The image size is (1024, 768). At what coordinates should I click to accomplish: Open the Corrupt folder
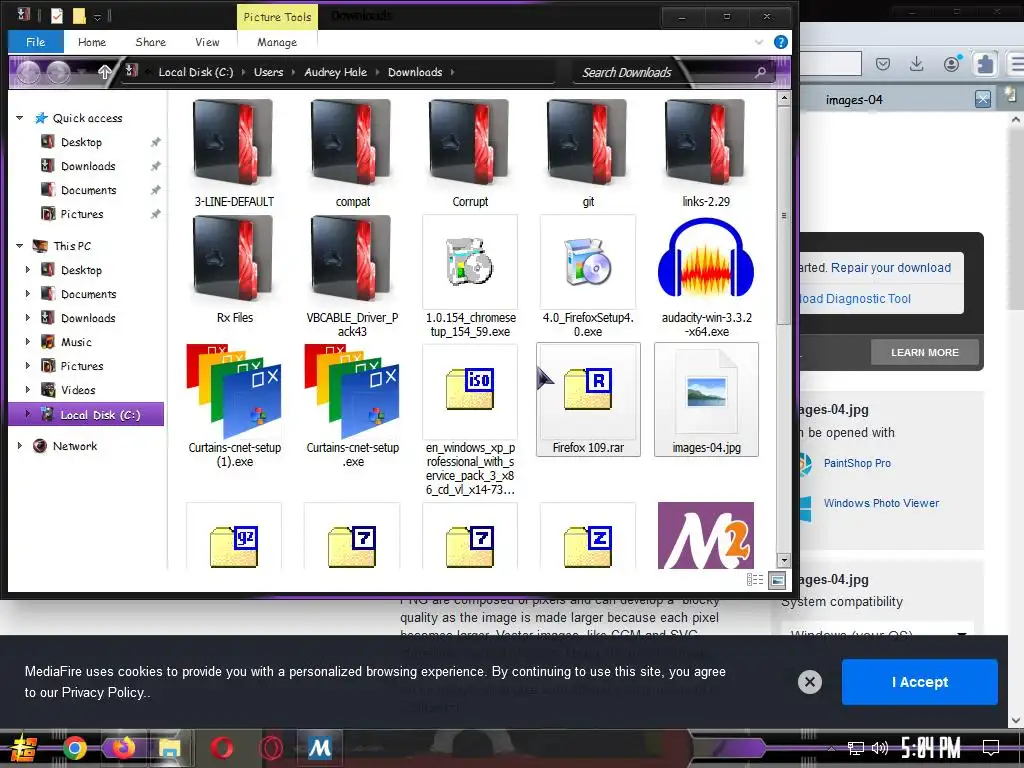pos(470,153)
